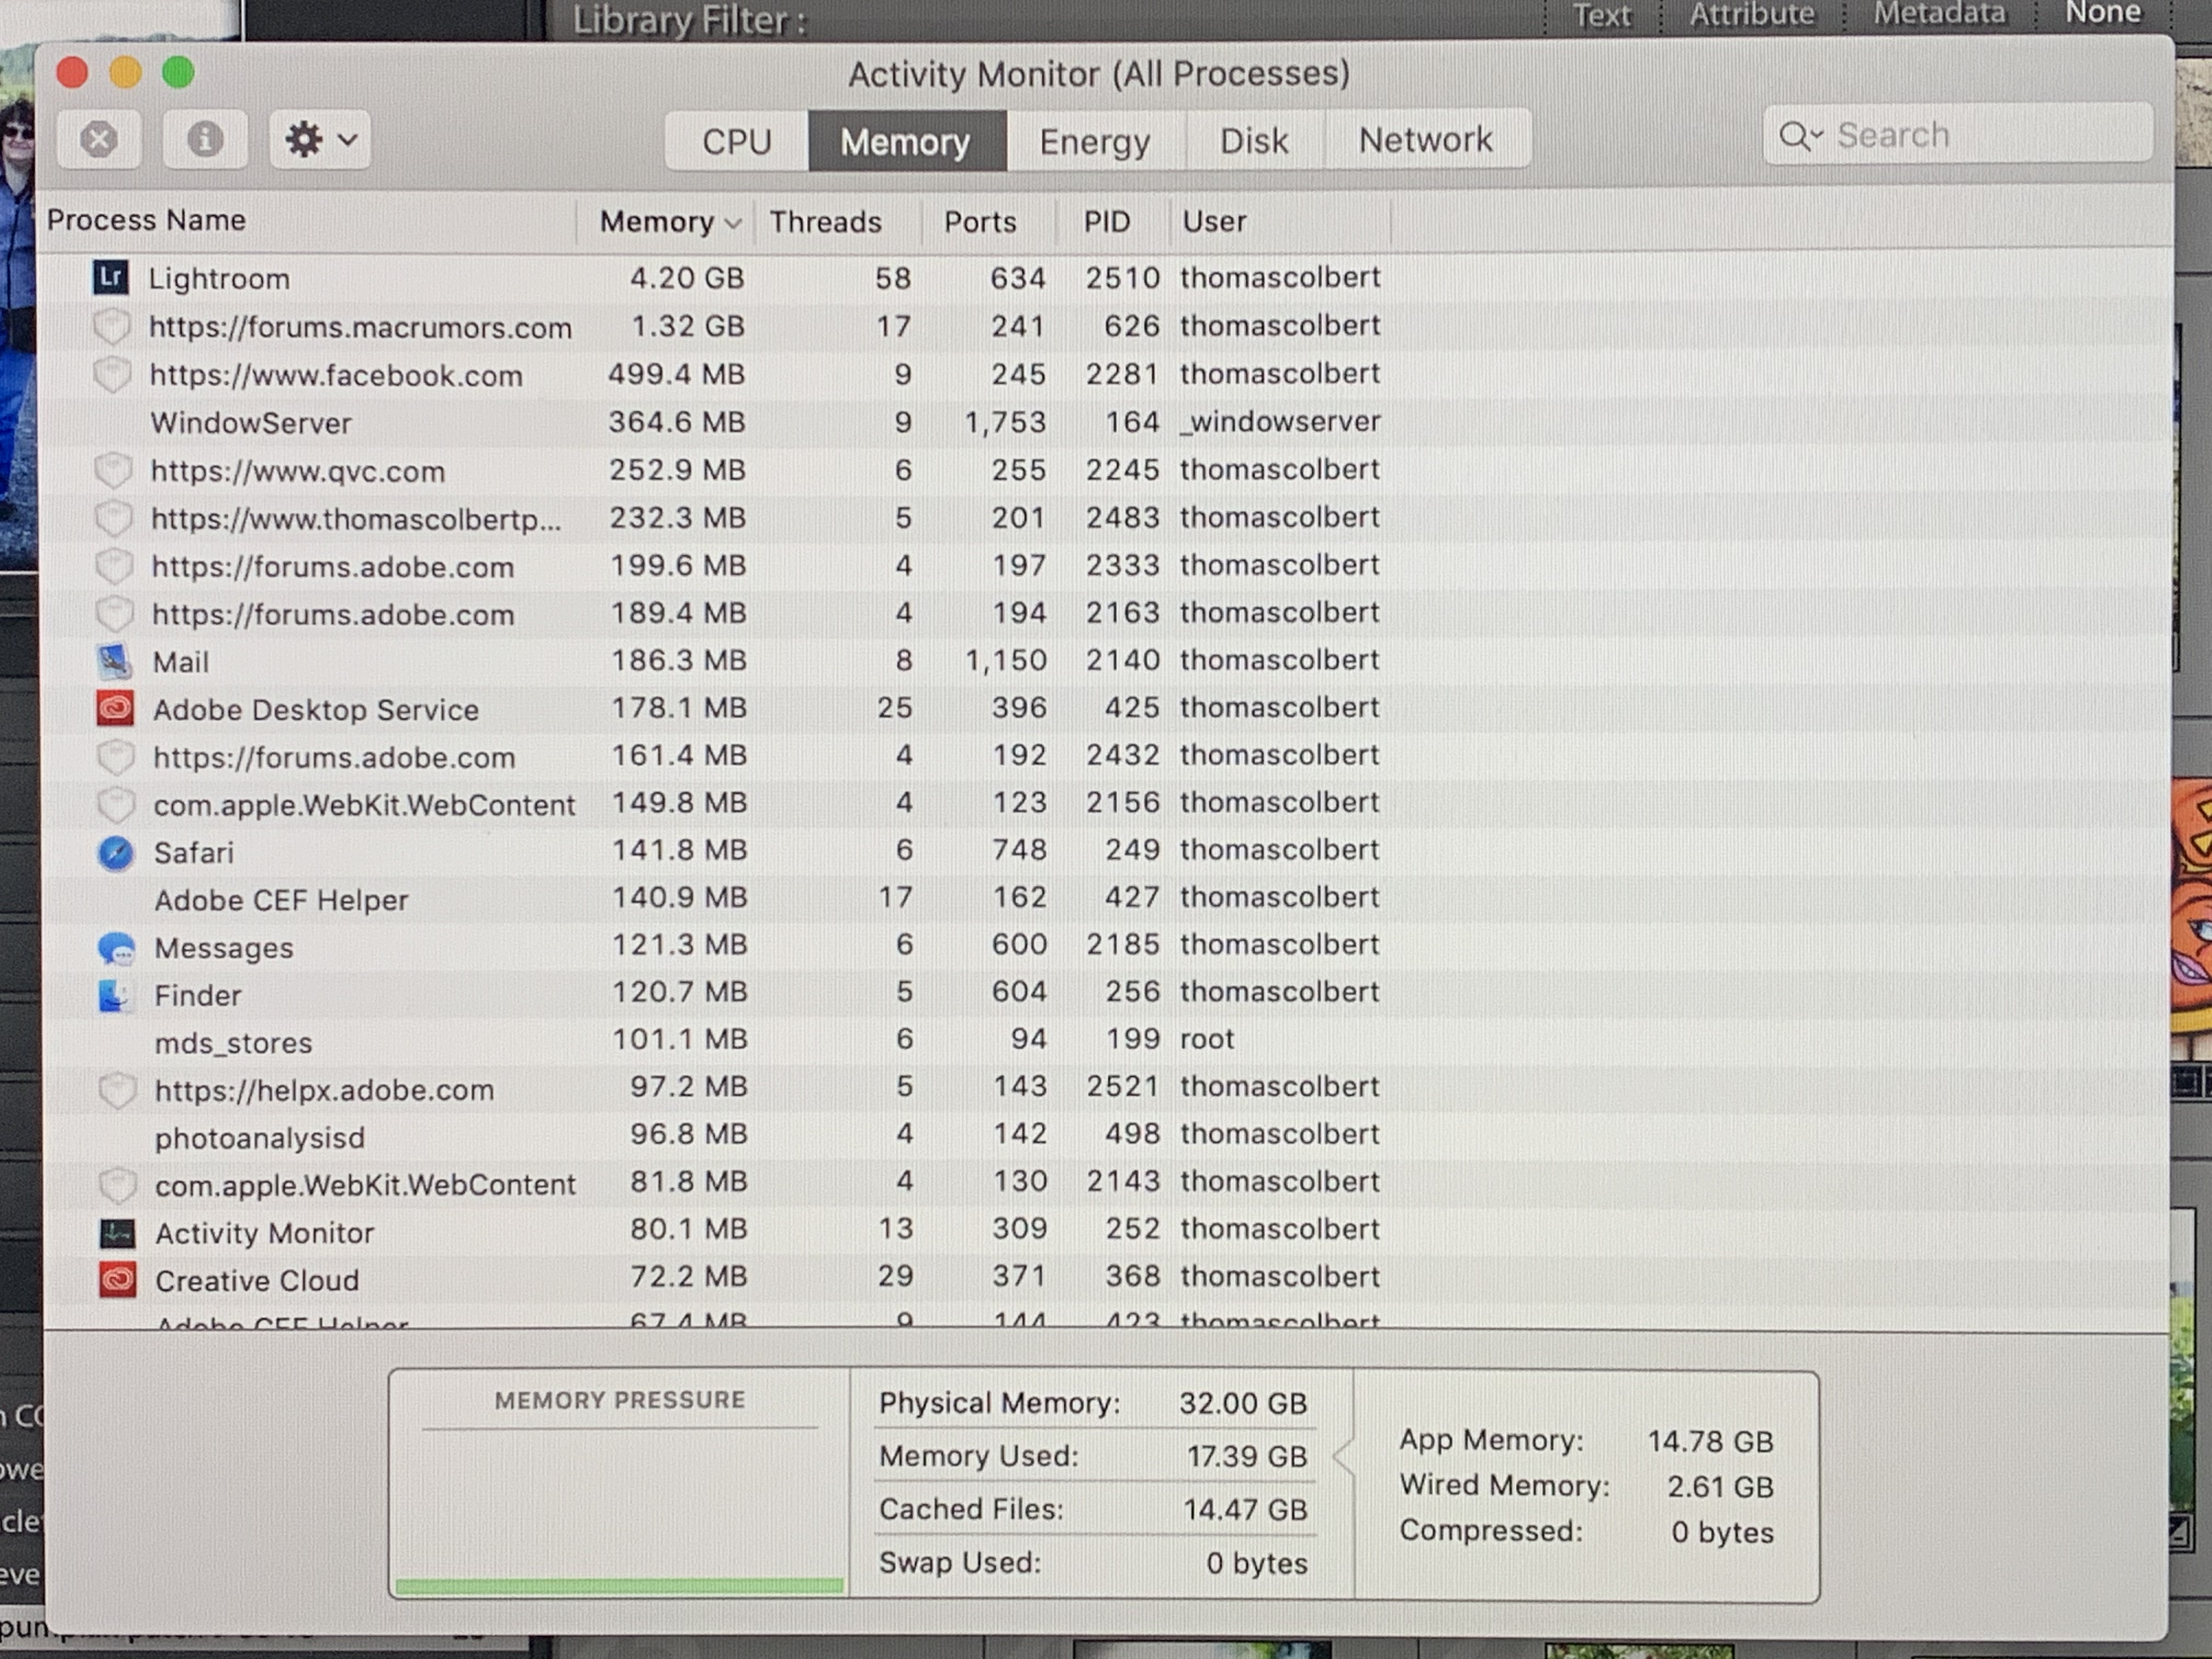Click the Lightroom app icon in process list
Viewport: 2212px width, 1659px height.
click(x=110, y=277)
